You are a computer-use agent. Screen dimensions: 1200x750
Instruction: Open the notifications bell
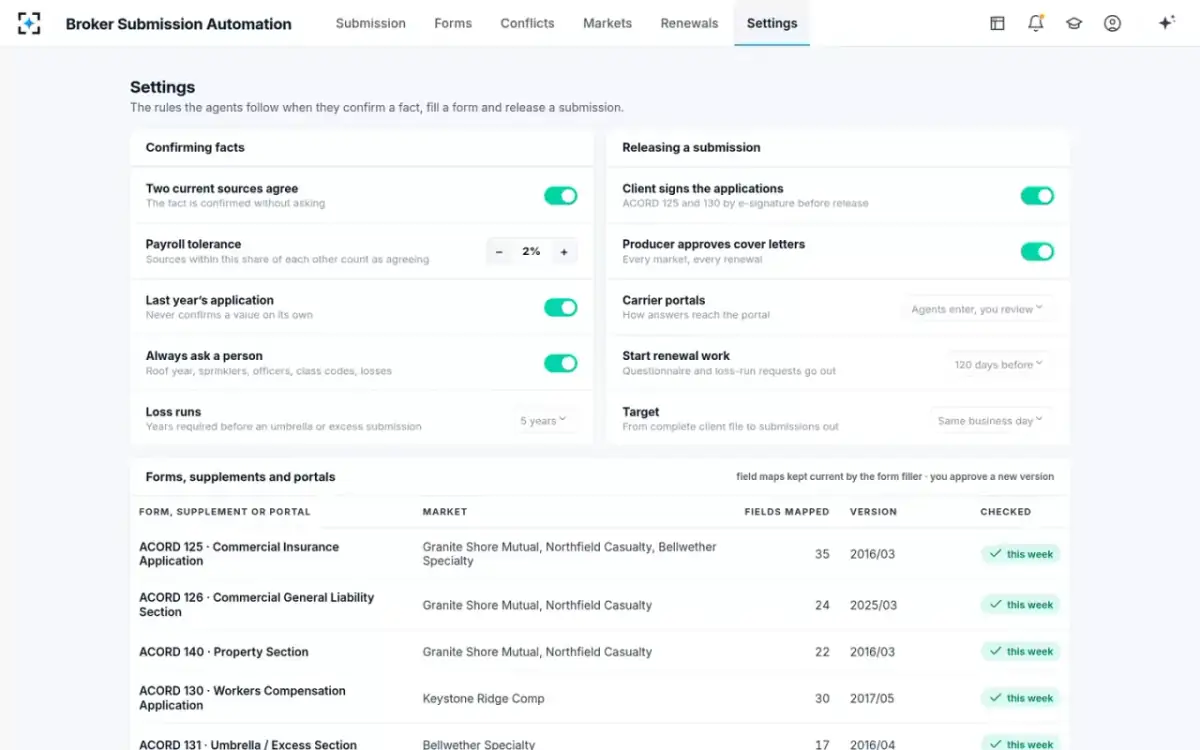click(x=1035, y=23)
